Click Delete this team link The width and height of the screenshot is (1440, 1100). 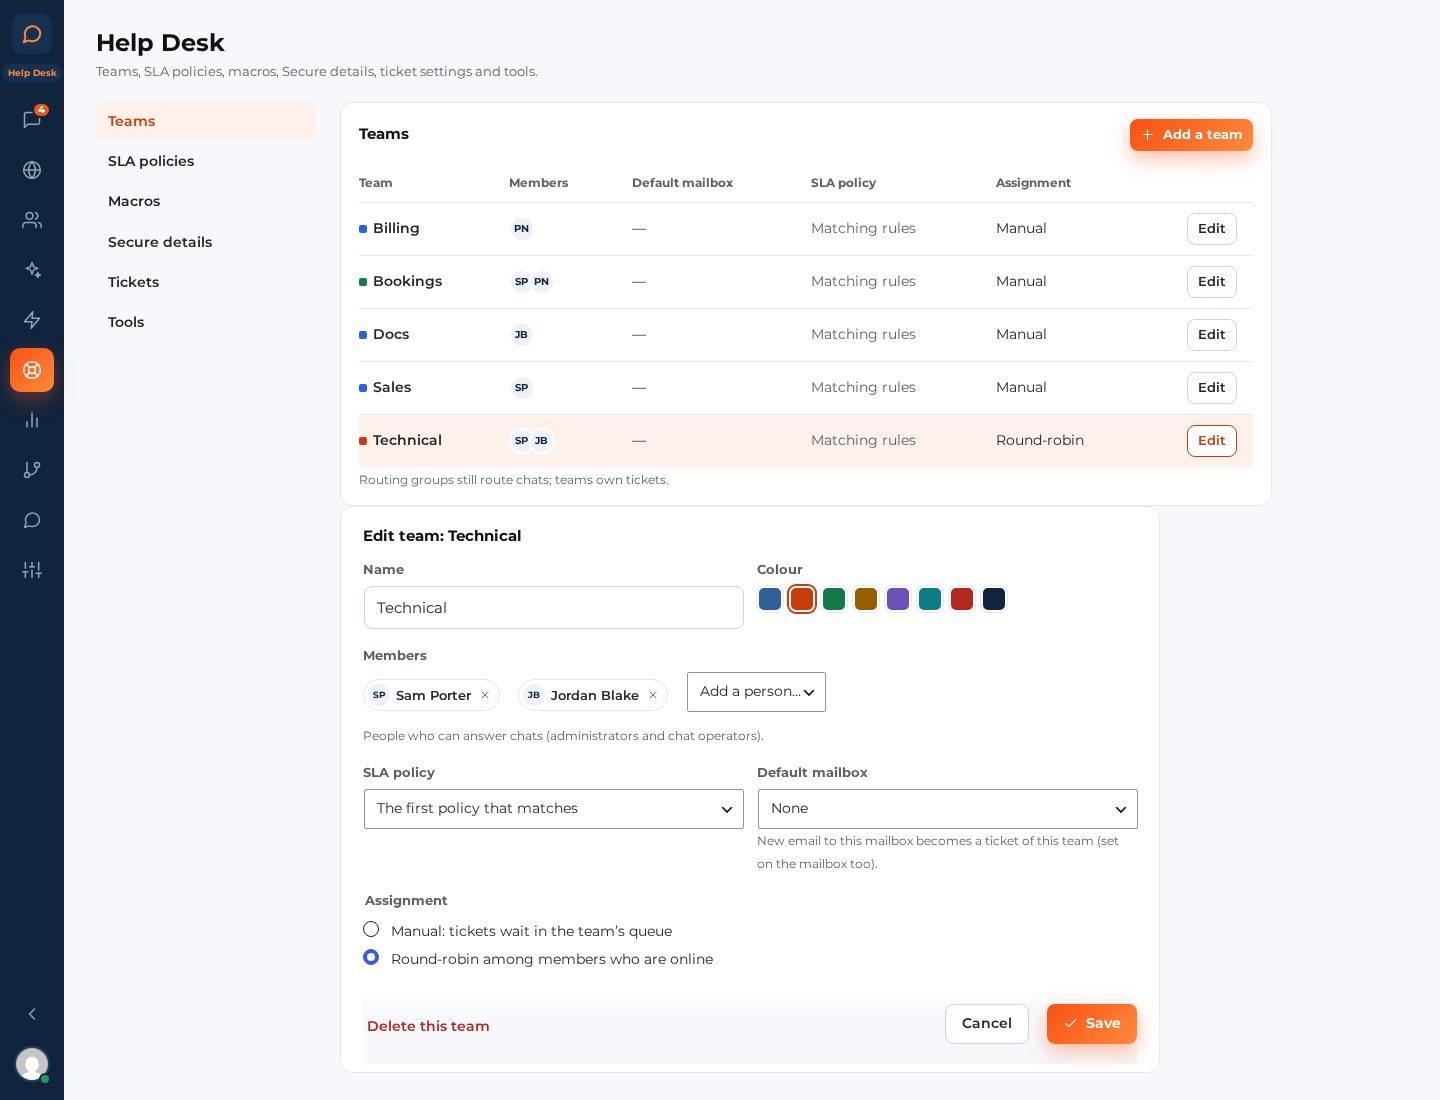pos(428,1026)
